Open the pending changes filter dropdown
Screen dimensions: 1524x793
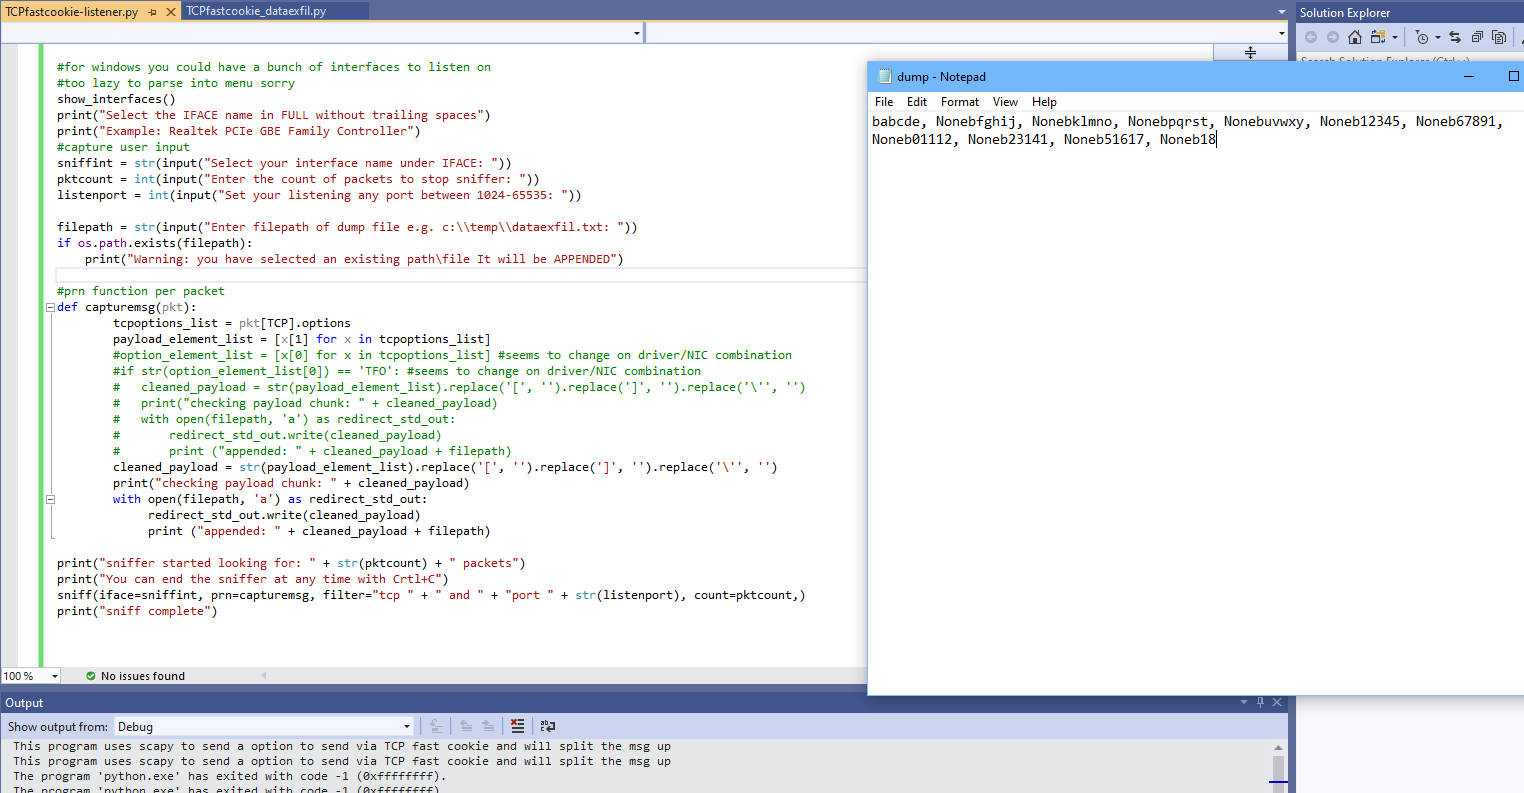[x=1437, y=36]
